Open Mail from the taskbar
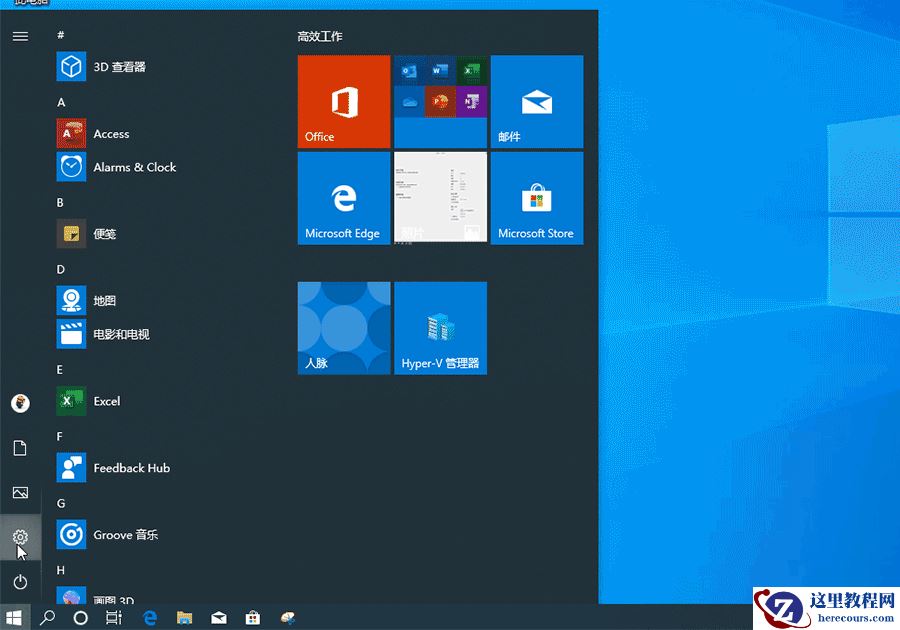This screenshot has height=630, width=900. point(219,617)
